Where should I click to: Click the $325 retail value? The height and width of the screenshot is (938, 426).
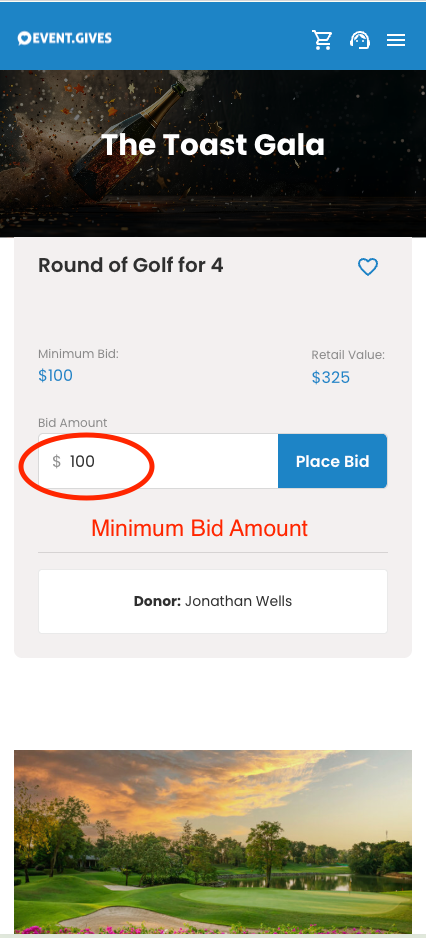[x=331, y=377]
